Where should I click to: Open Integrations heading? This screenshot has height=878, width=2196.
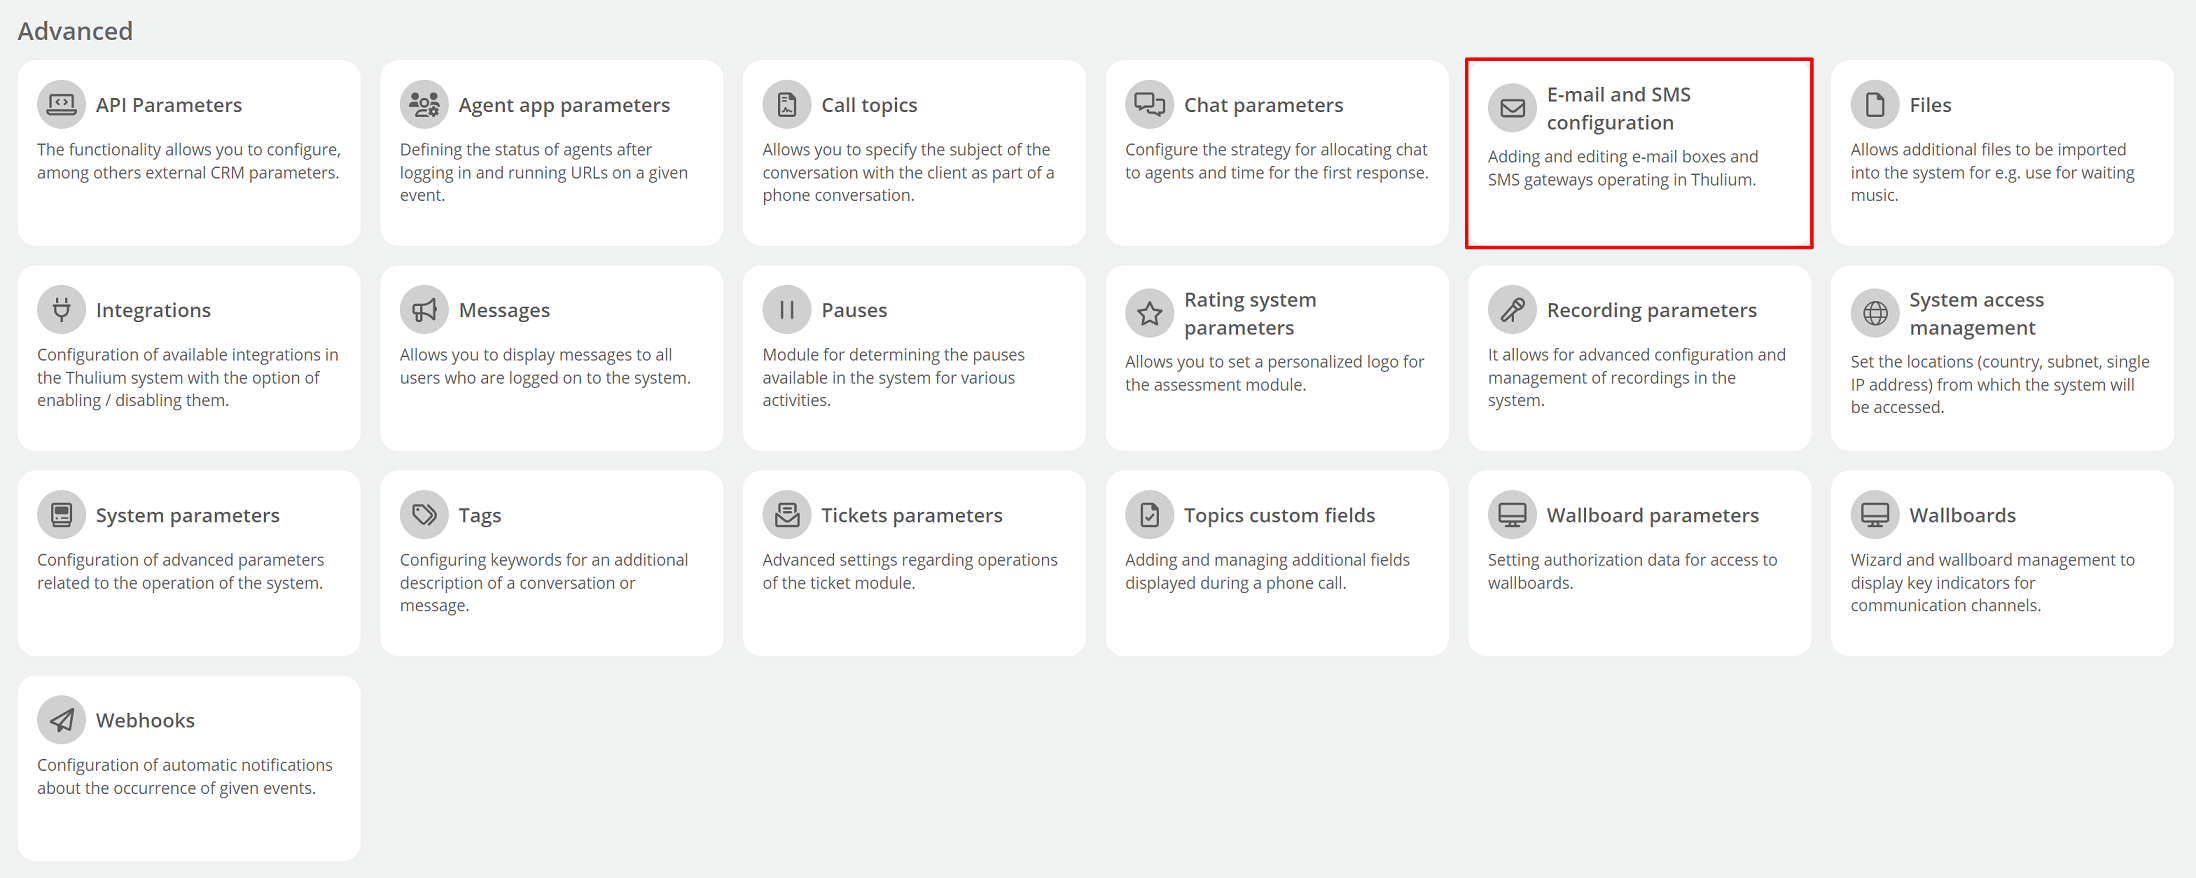(153, 310)
